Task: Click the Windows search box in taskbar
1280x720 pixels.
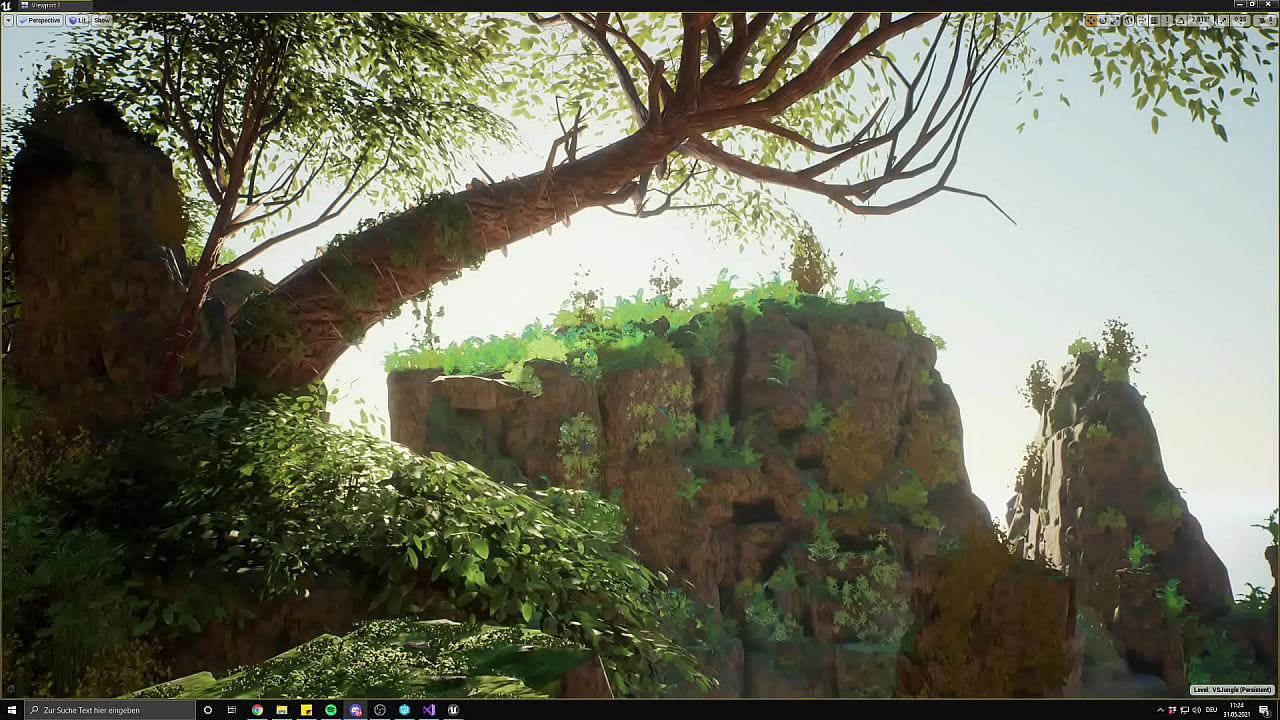Action: [x=110, y=710]
